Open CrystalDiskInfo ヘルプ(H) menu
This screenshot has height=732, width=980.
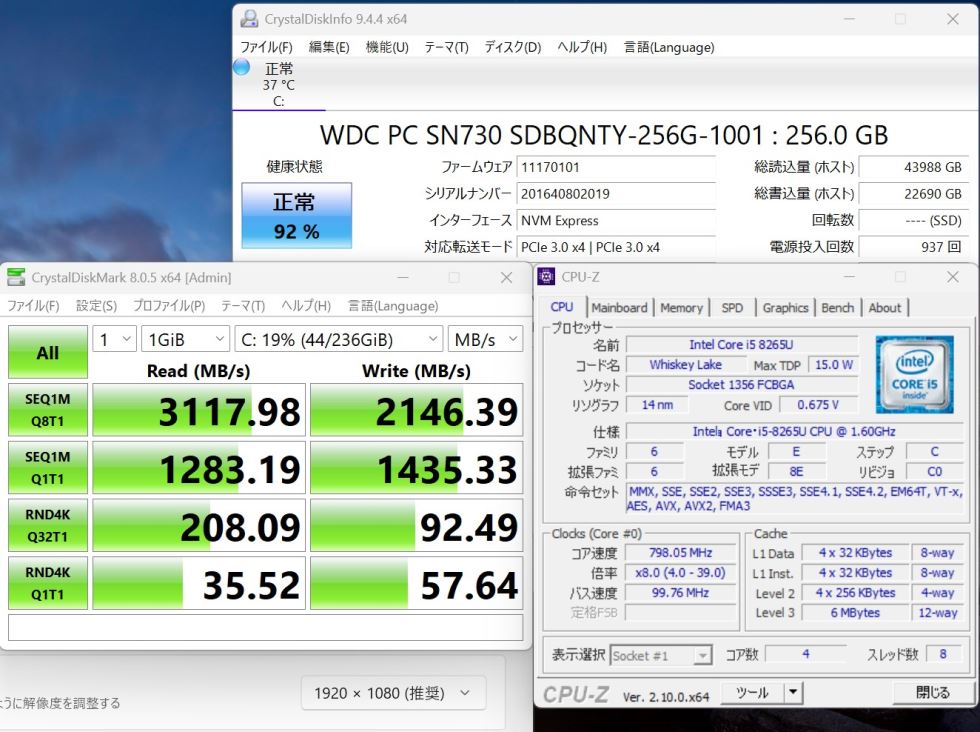pyautogui.click(x=582, y=48)
